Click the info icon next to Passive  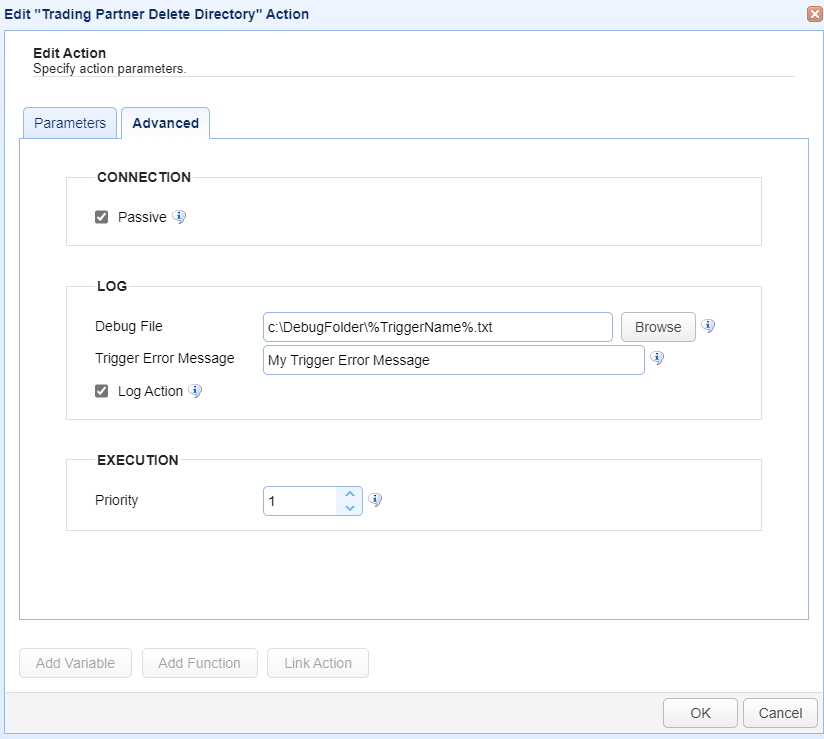pos(179,217)
